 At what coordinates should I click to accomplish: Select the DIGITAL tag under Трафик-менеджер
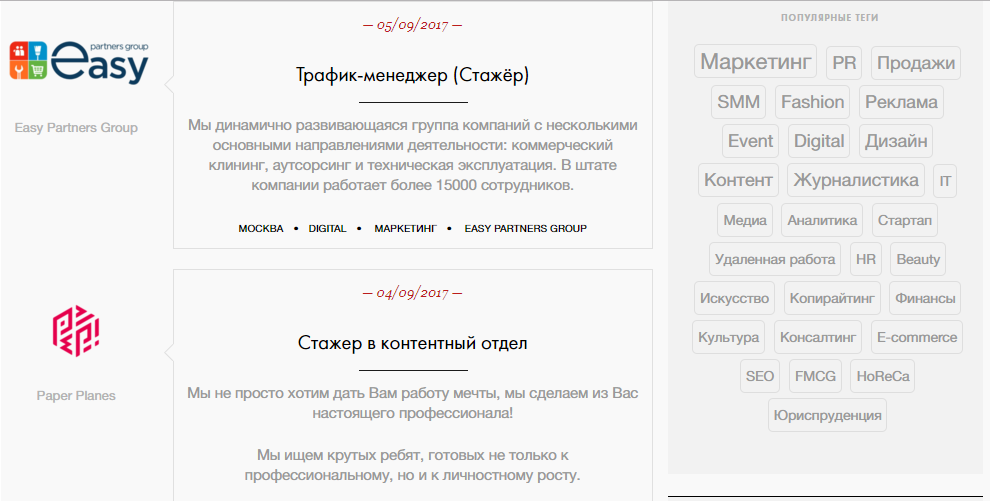(327, 228)
